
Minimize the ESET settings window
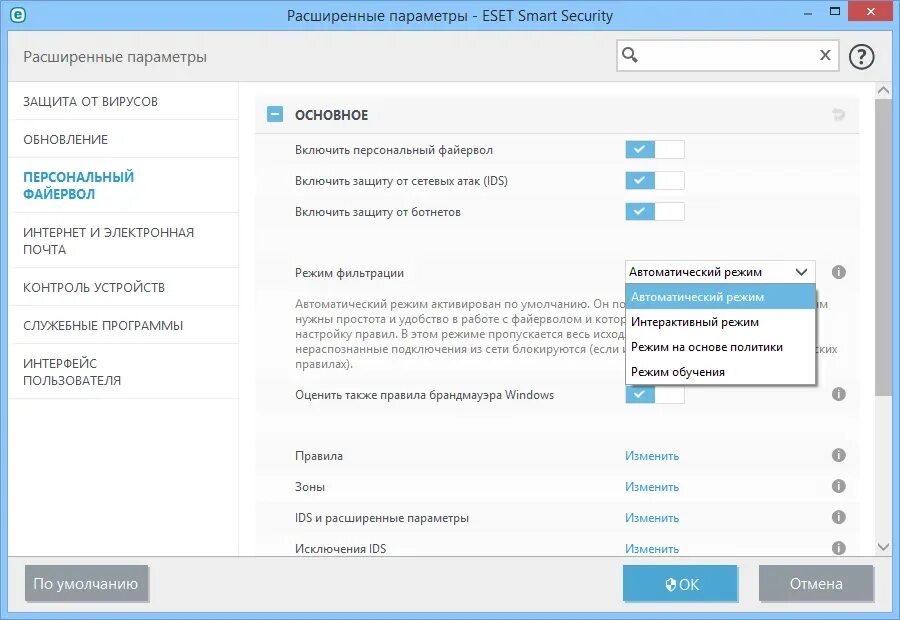pos(808,13)
